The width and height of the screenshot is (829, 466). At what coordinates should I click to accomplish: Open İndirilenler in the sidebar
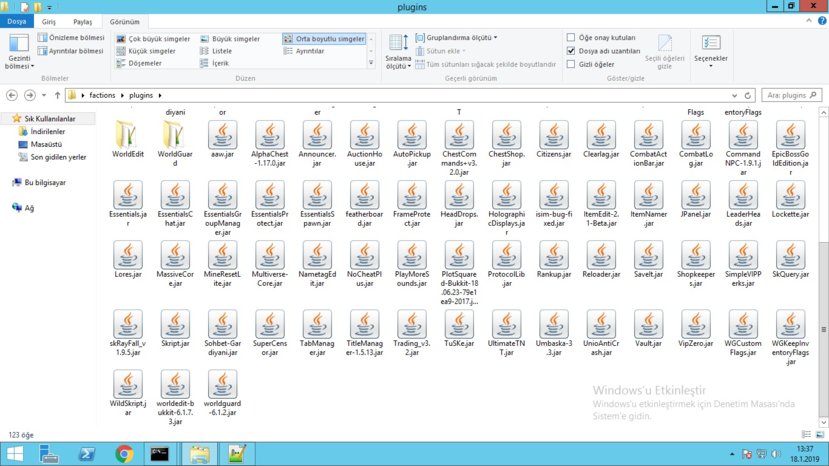[x=42, y=131]
